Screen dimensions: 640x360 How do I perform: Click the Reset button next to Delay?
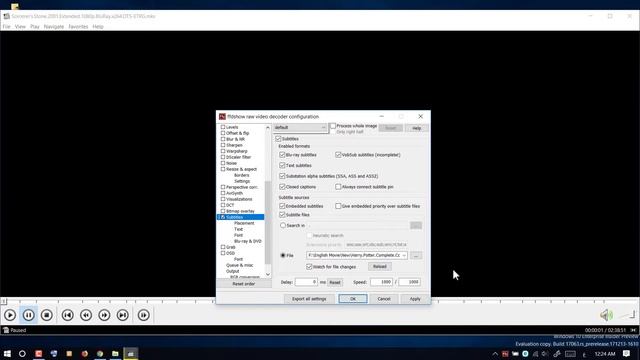335,282
